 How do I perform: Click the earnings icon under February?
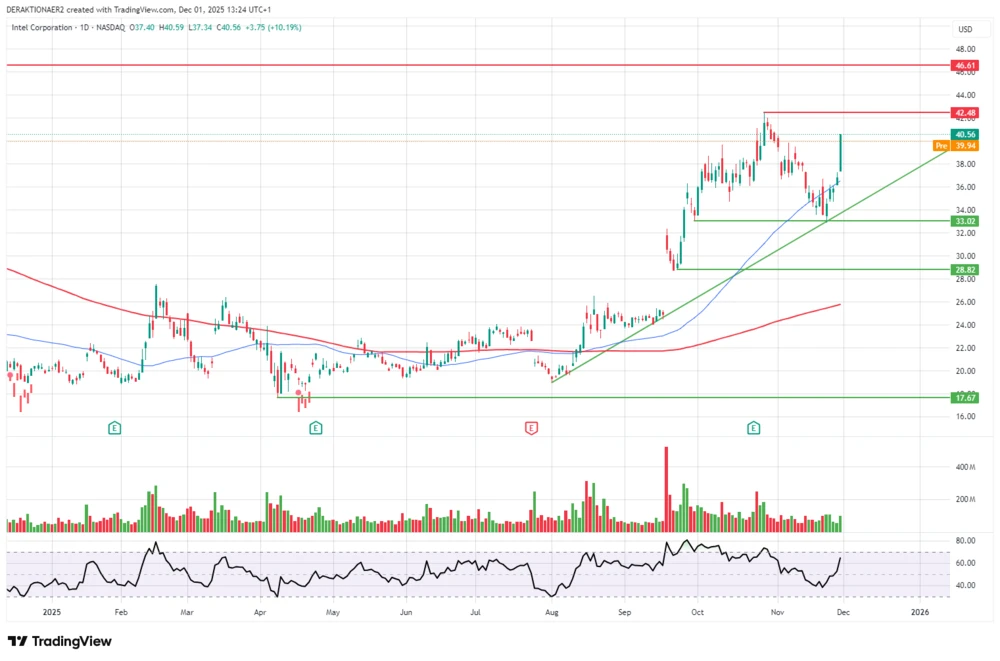[x=114, y=427]
